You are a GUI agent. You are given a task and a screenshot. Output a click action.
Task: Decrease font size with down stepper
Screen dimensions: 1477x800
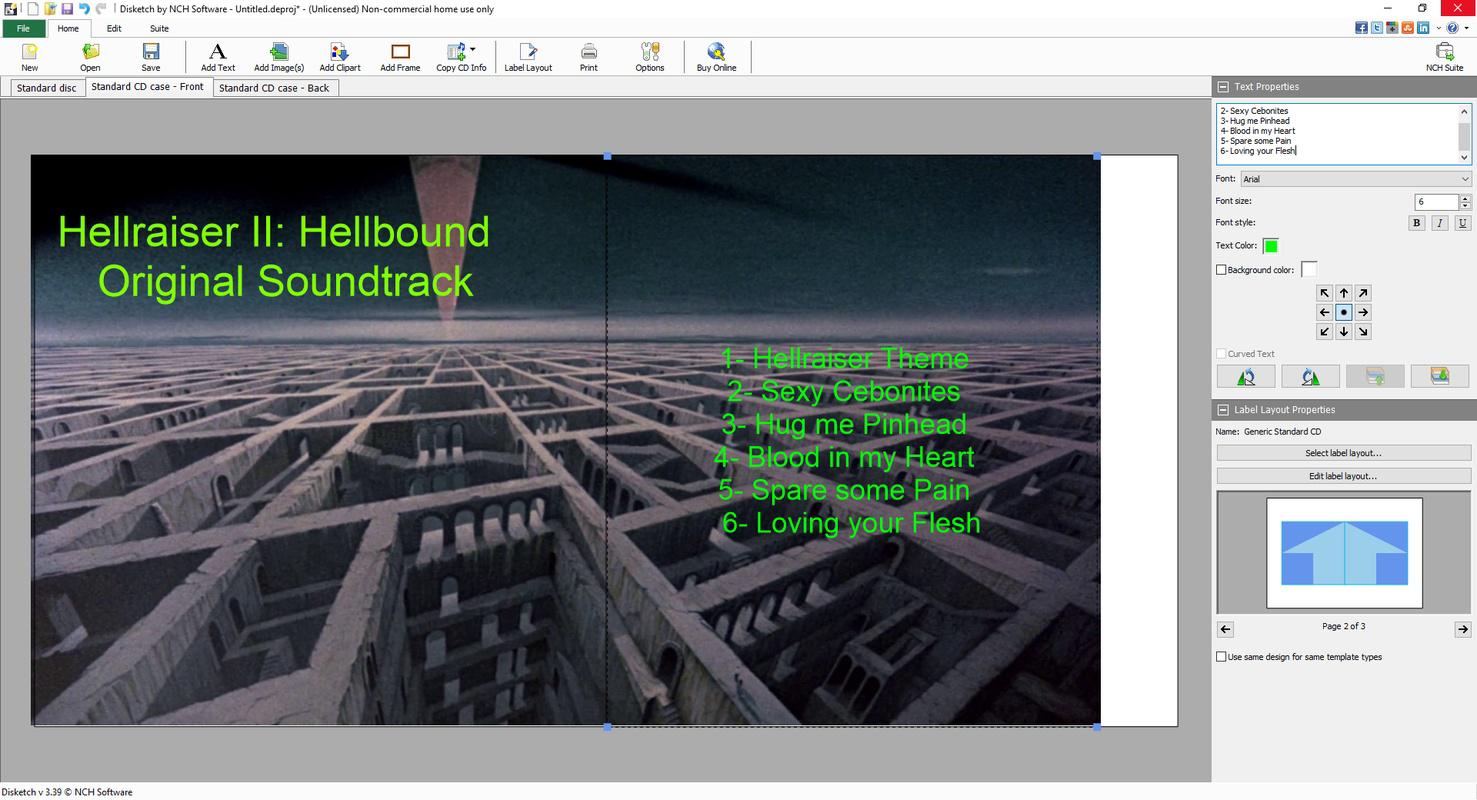coord(1466,206)
